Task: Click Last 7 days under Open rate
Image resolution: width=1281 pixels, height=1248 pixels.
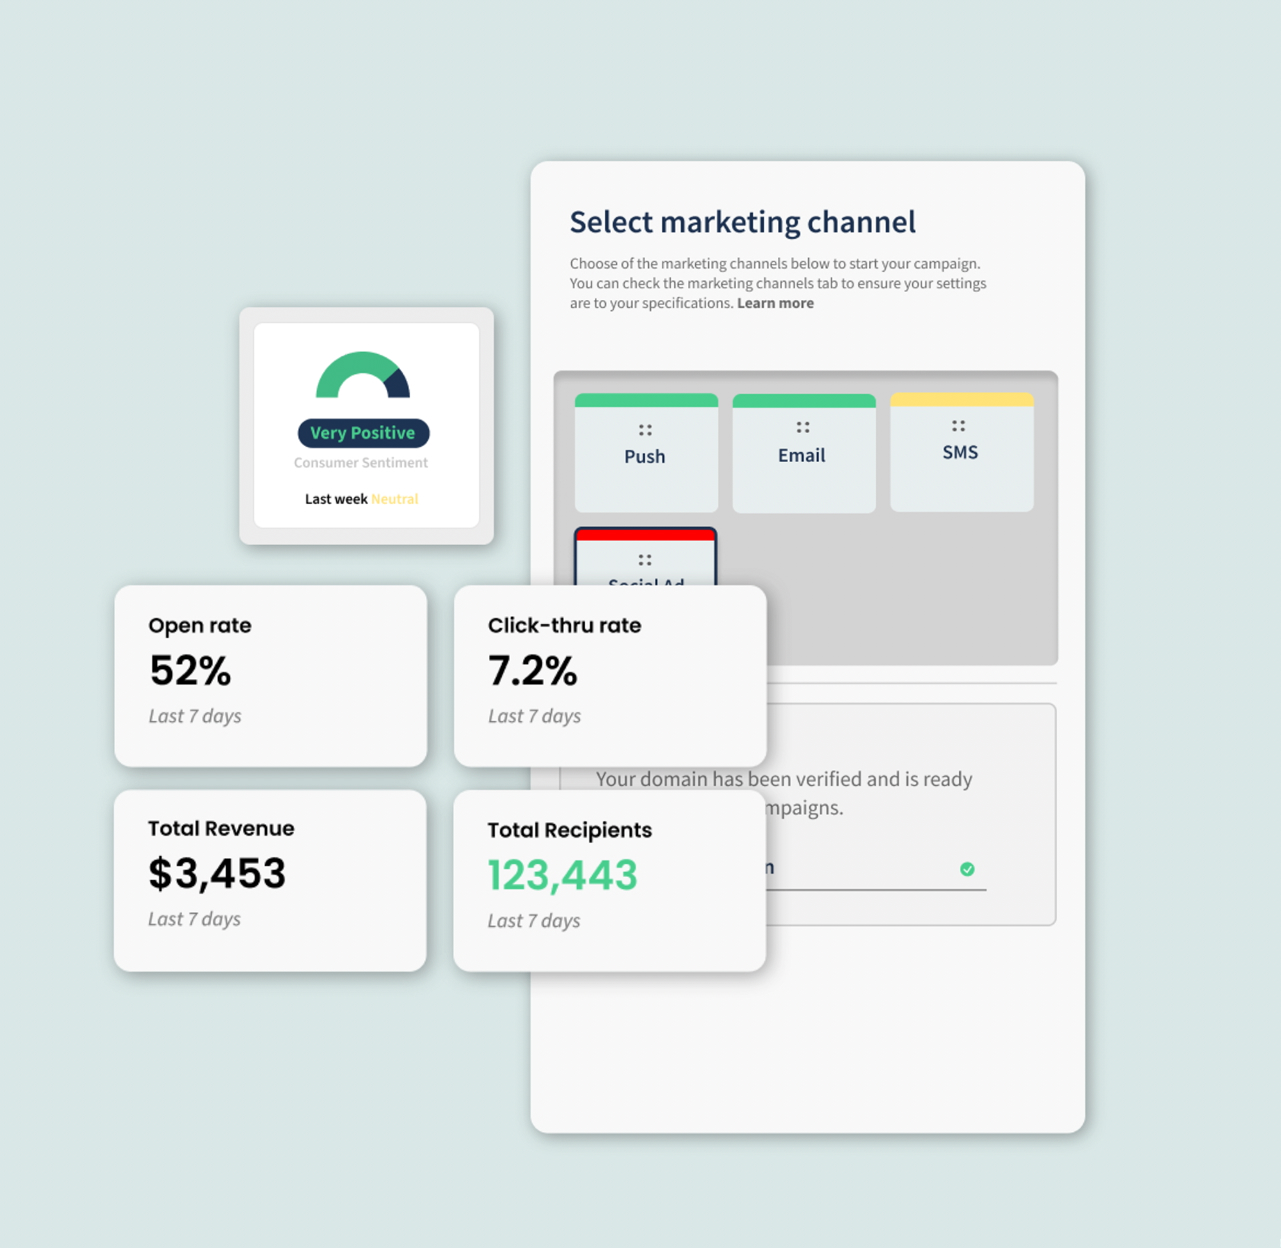Action: click(195, 716)
